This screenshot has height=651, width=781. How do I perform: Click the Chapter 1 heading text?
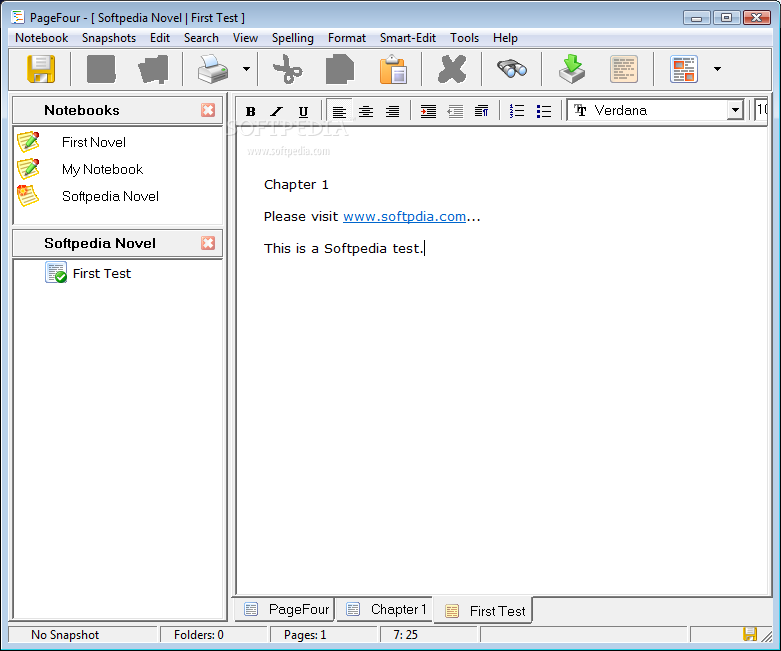(x=296, y=185)
